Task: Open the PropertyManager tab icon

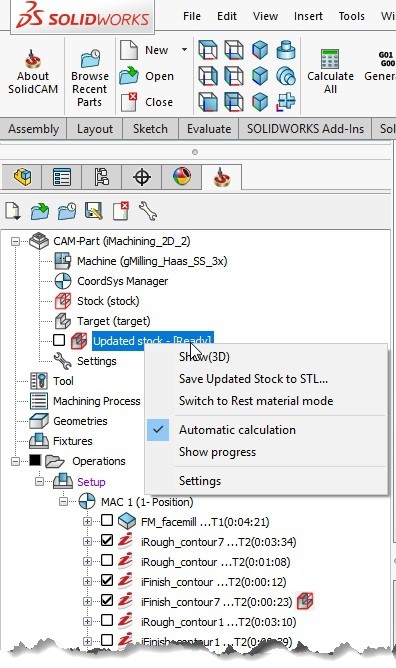Action: [x=62, y=177]
